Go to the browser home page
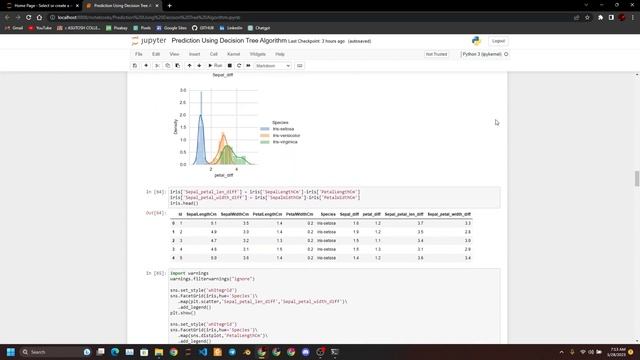Image resolution: width=640 pixels, height=360 pixels. pyautogui.click(x=39, y=18)
